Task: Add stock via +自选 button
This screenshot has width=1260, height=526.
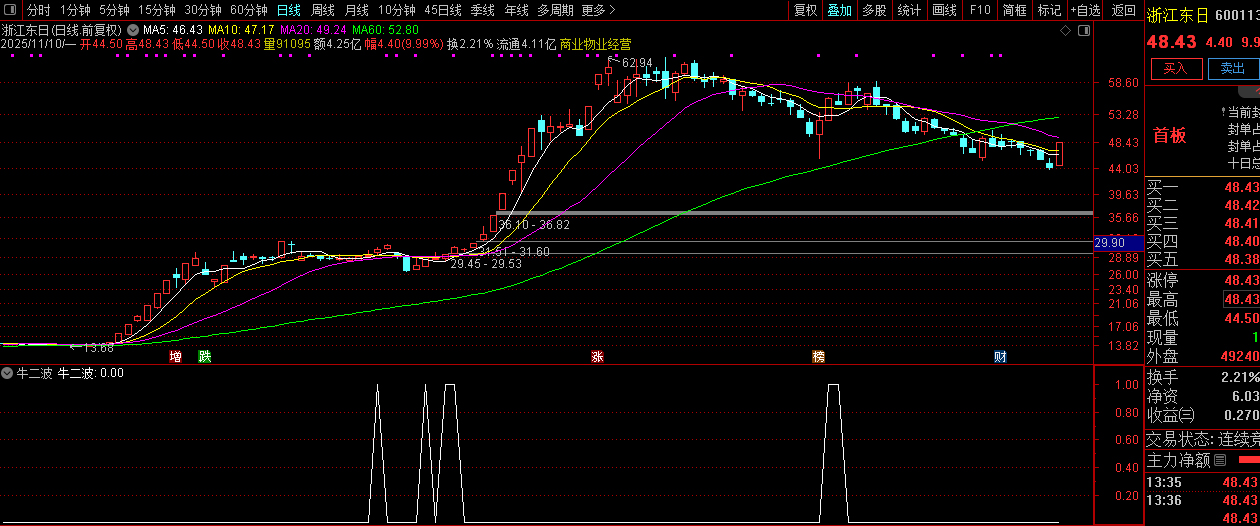Action: [1086, 10]
